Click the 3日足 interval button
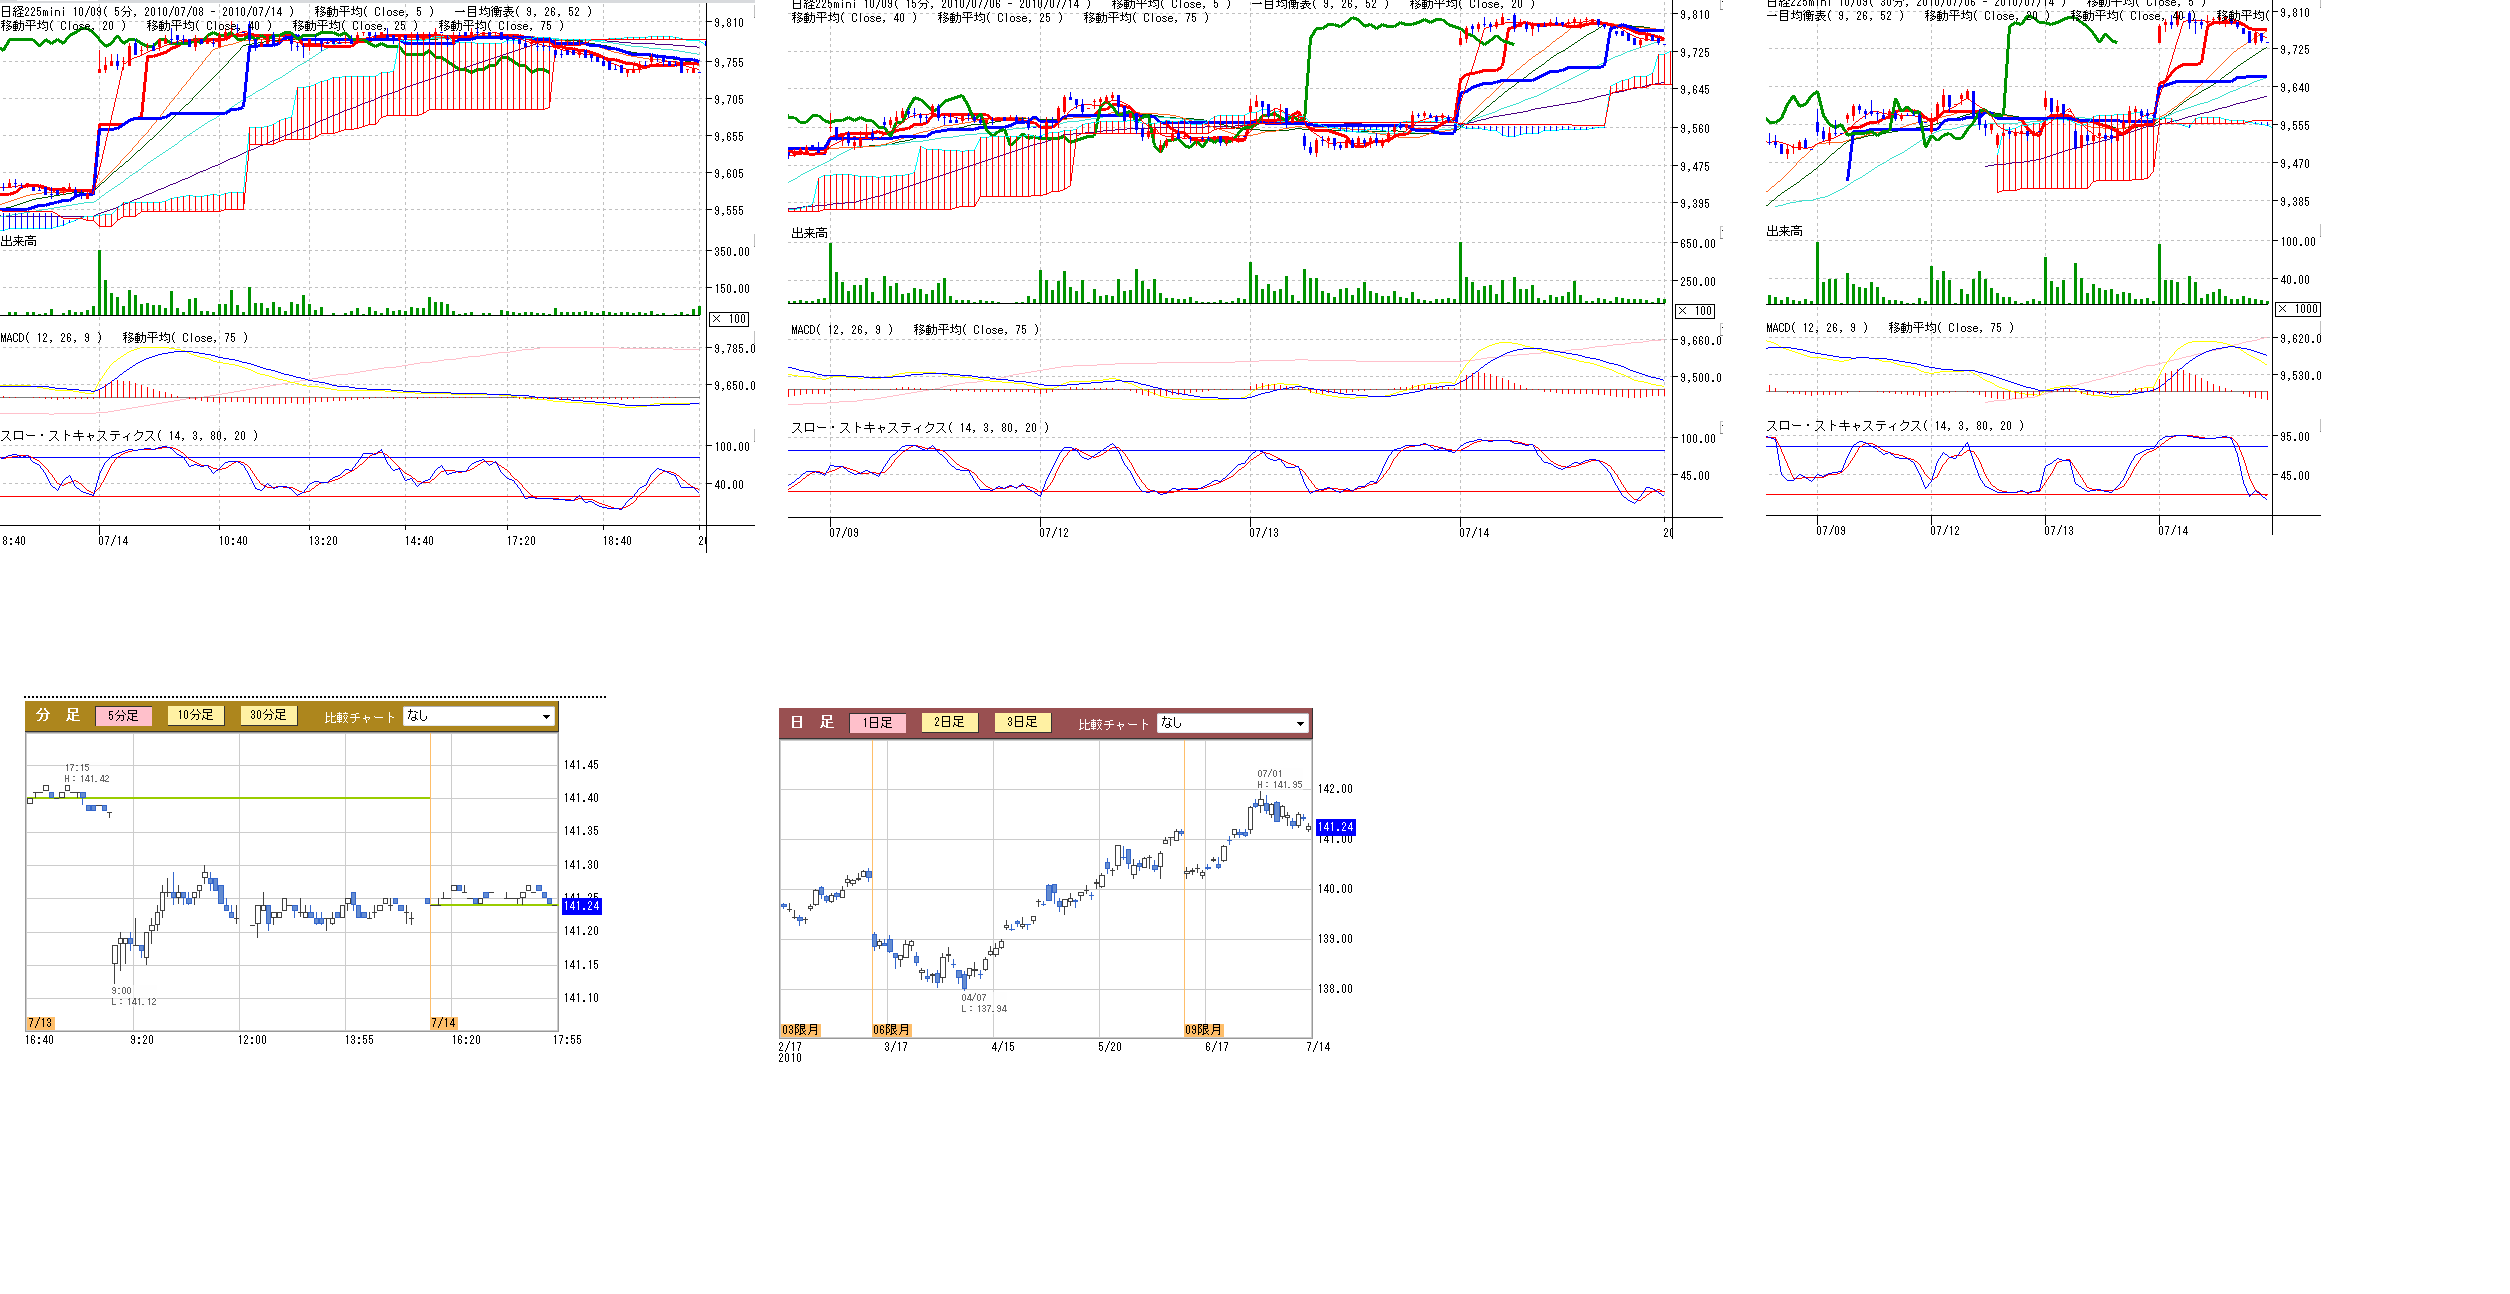 (x=1022, y=722)
